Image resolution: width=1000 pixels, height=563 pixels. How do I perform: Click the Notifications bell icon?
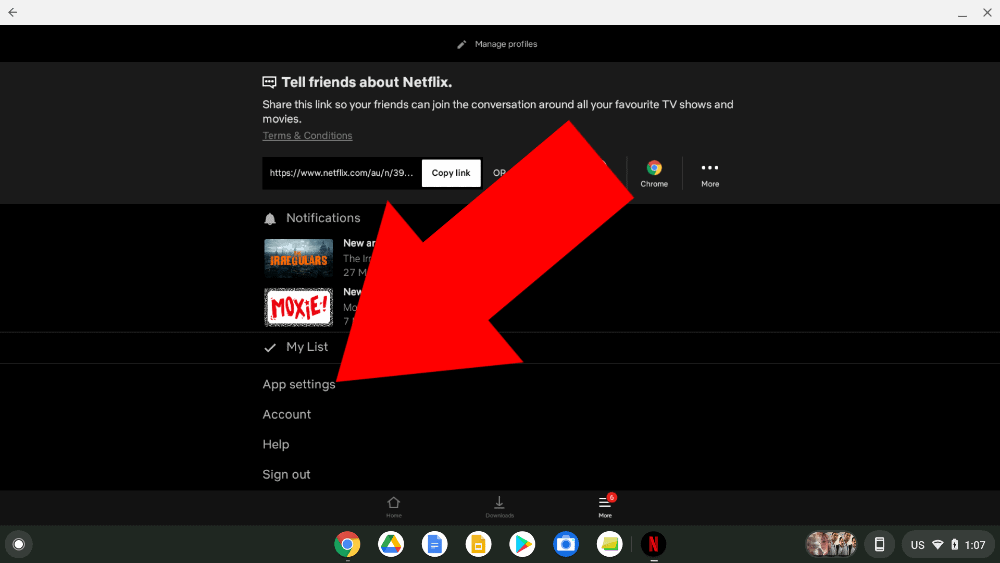click(270, 219)
